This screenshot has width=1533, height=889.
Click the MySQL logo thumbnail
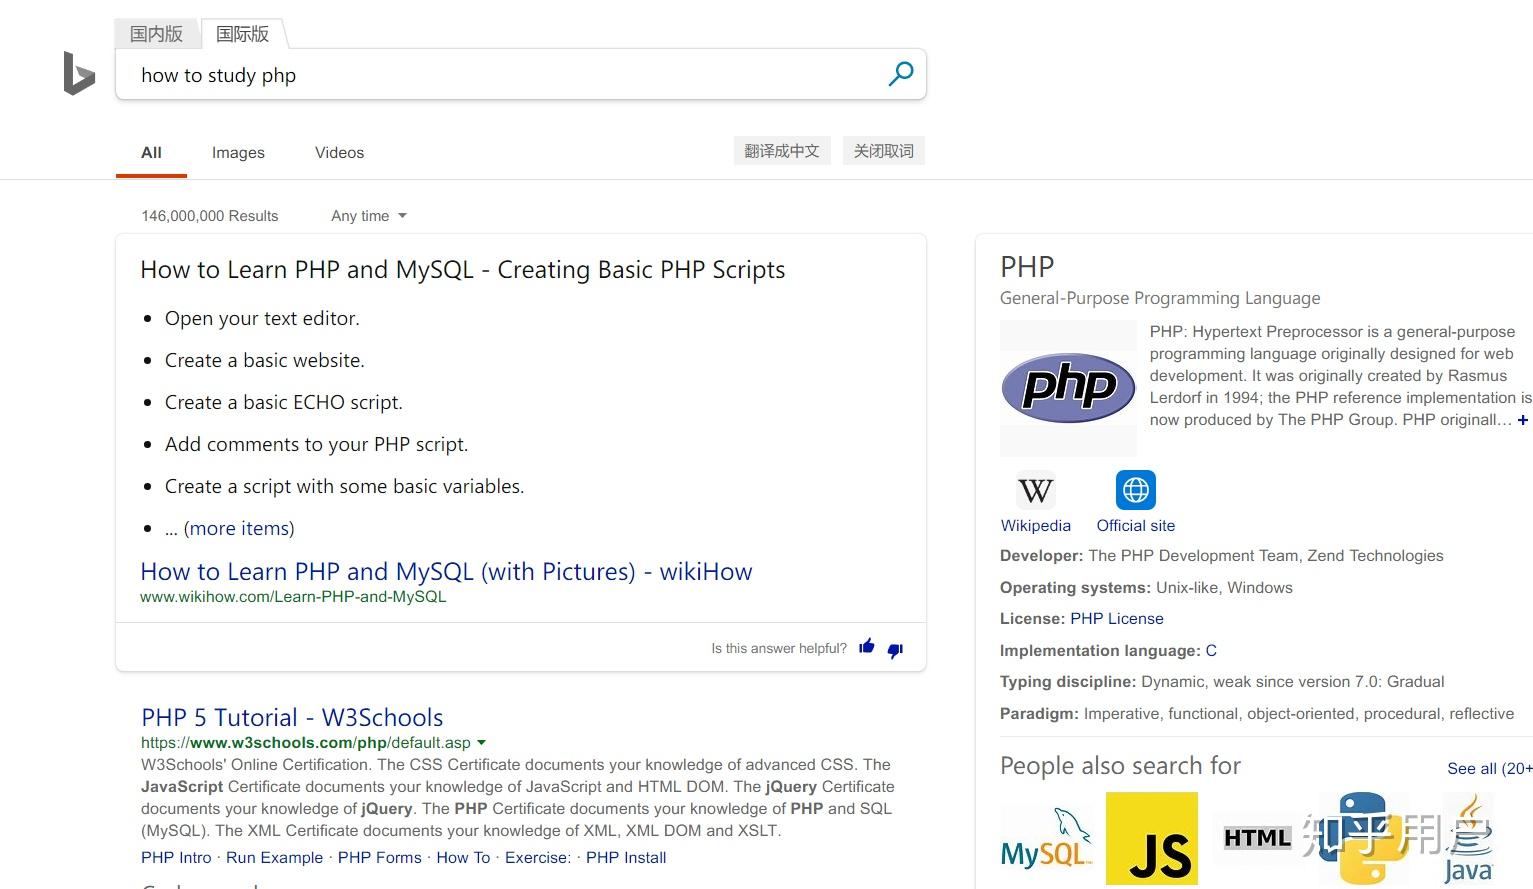click(1046, 839)
